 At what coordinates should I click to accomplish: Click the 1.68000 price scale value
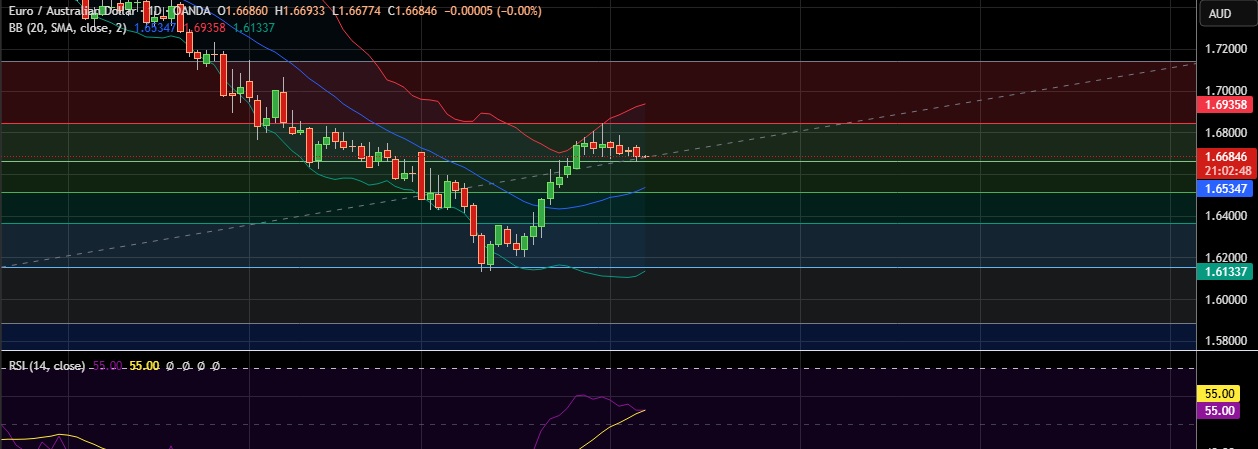pyautogui.click(x=1224, y=132)
